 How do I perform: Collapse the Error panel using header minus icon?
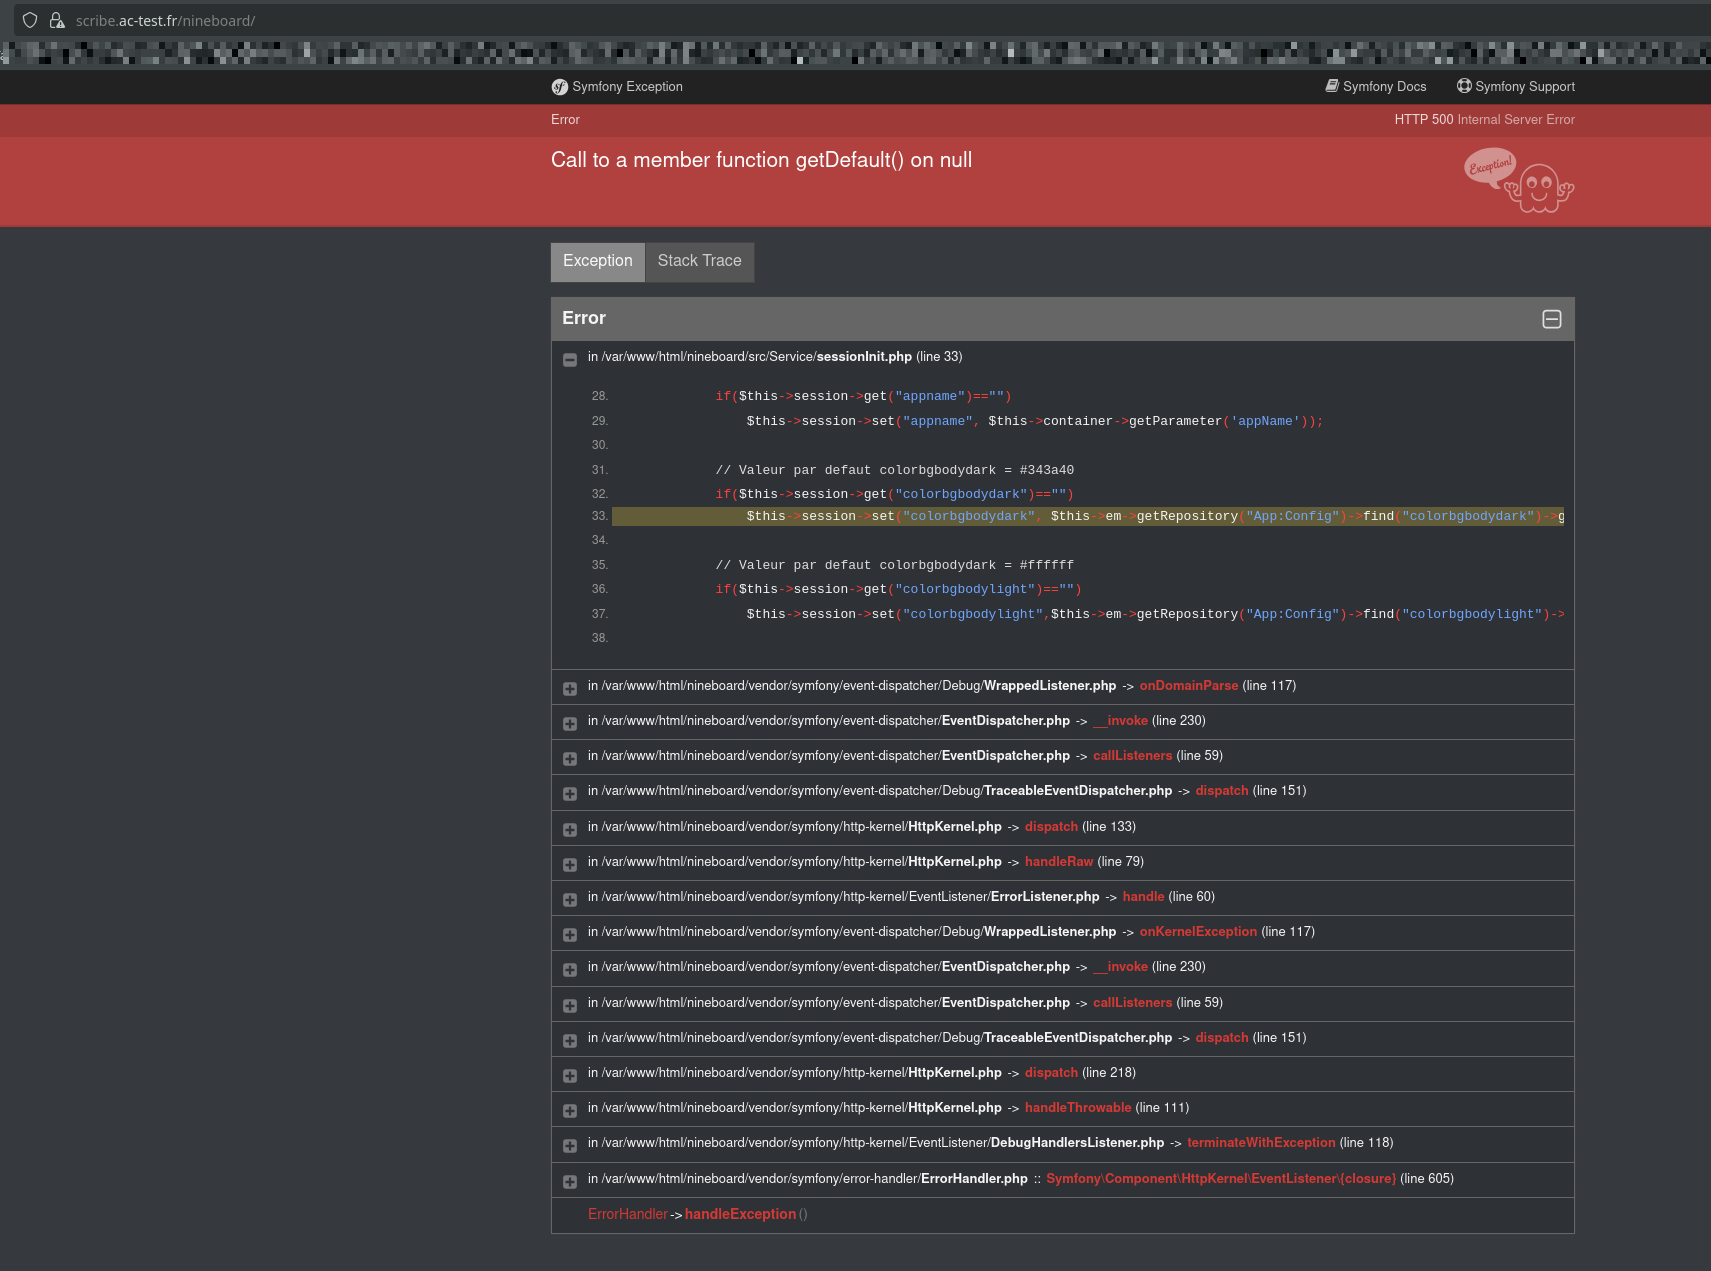tap(1551, 319)
